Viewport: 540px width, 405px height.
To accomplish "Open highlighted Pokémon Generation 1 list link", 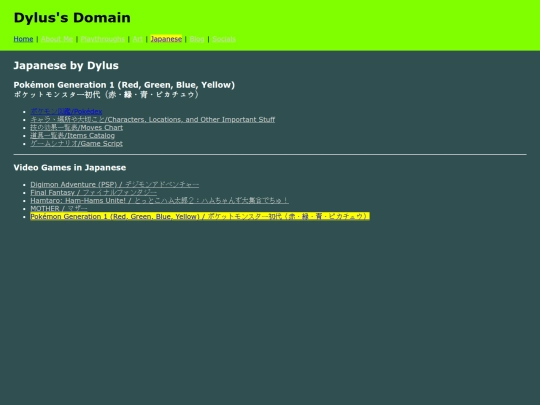I will 200,216.
